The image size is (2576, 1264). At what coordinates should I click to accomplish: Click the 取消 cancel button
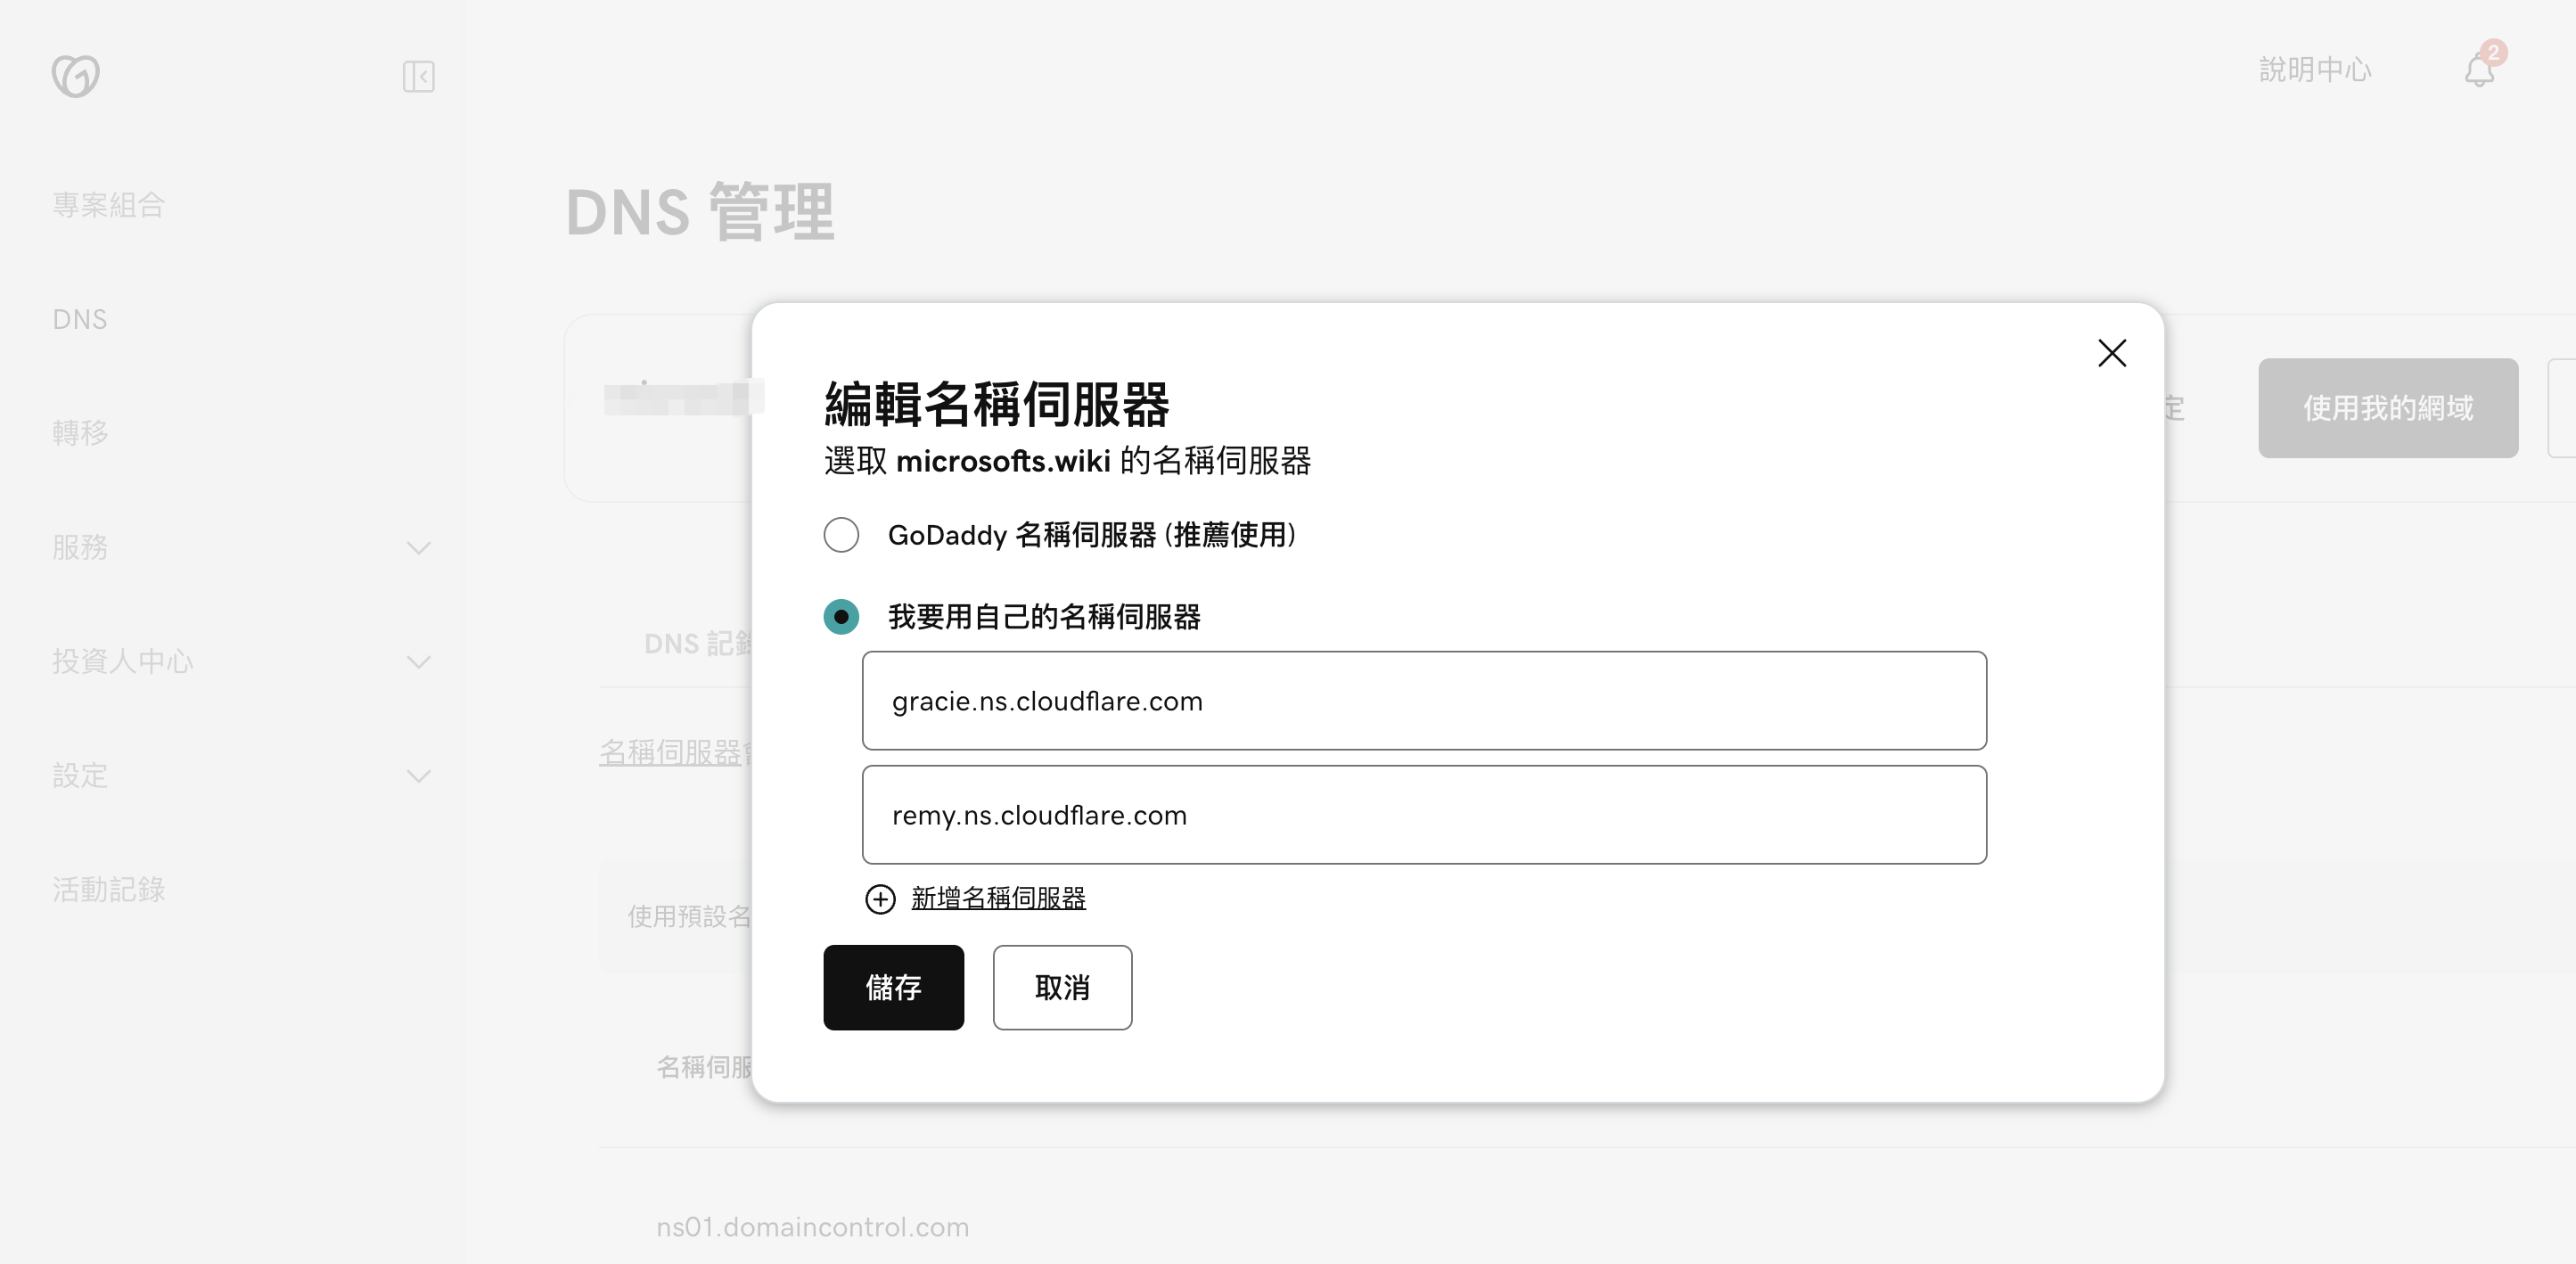click(1062, 987)
